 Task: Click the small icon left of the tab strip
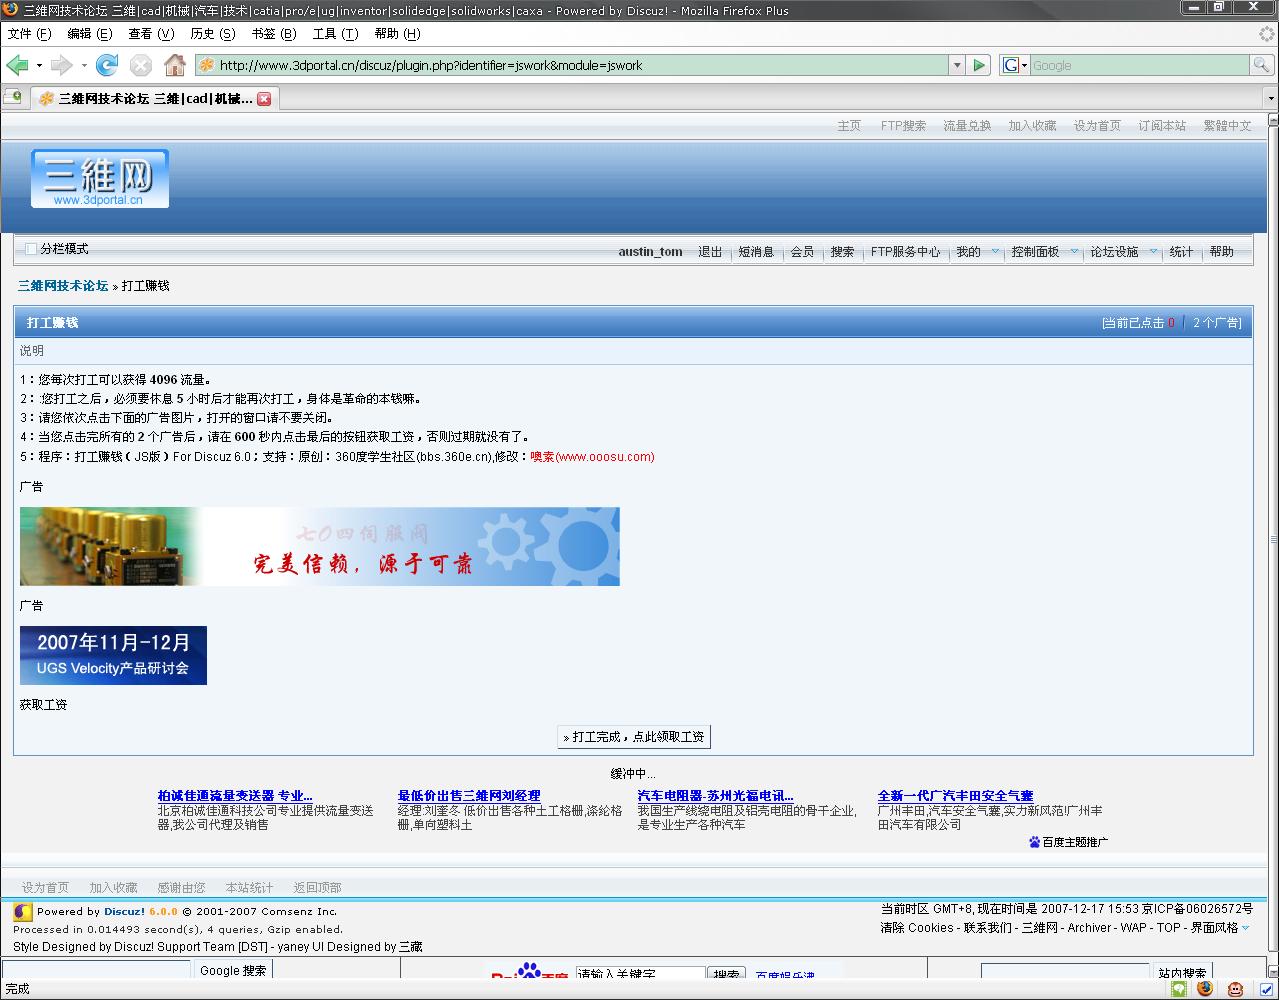tap(13, 97)
